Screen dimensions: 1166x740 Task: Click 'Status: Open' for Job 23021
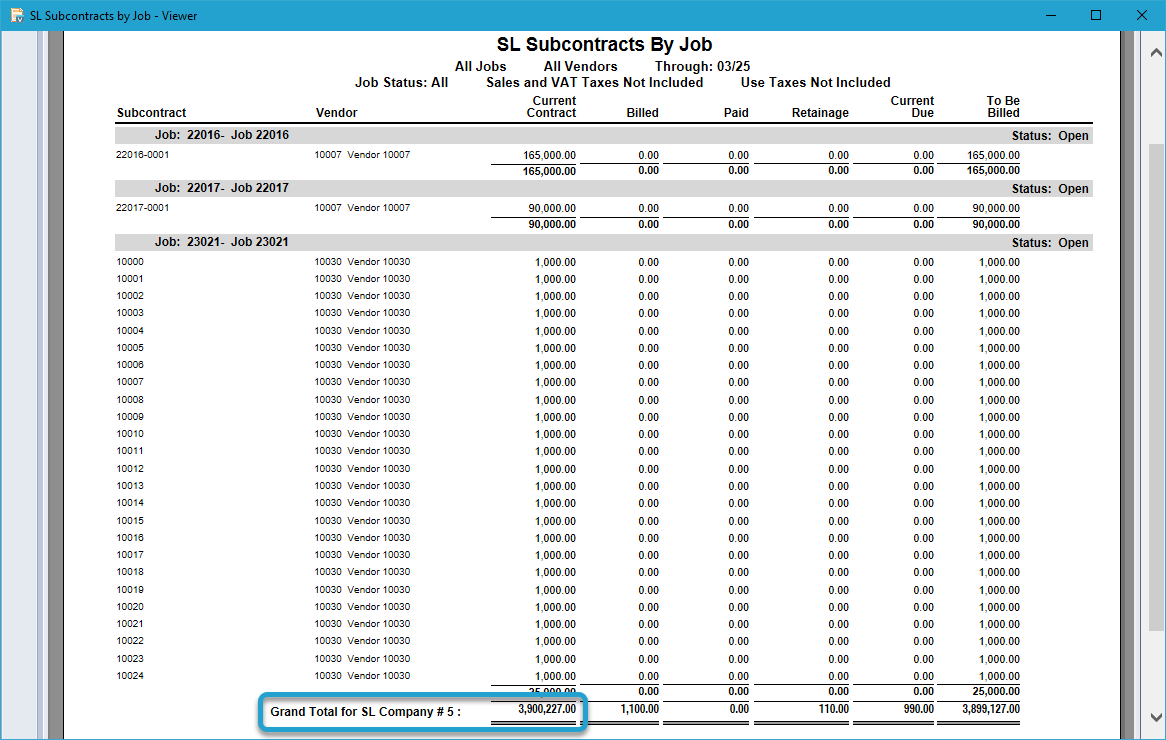(1050, 243)
